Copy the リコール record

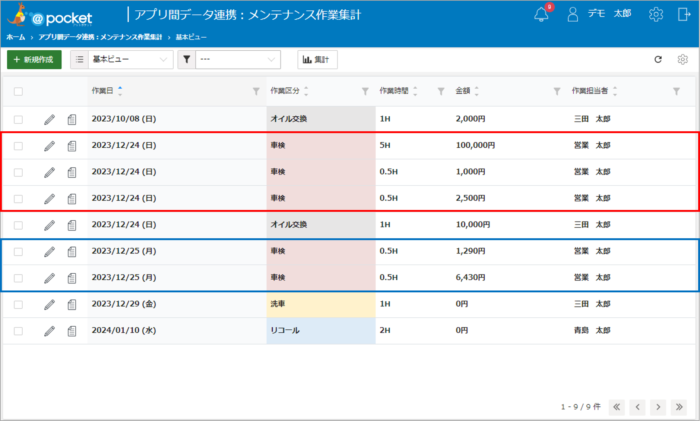72,331
